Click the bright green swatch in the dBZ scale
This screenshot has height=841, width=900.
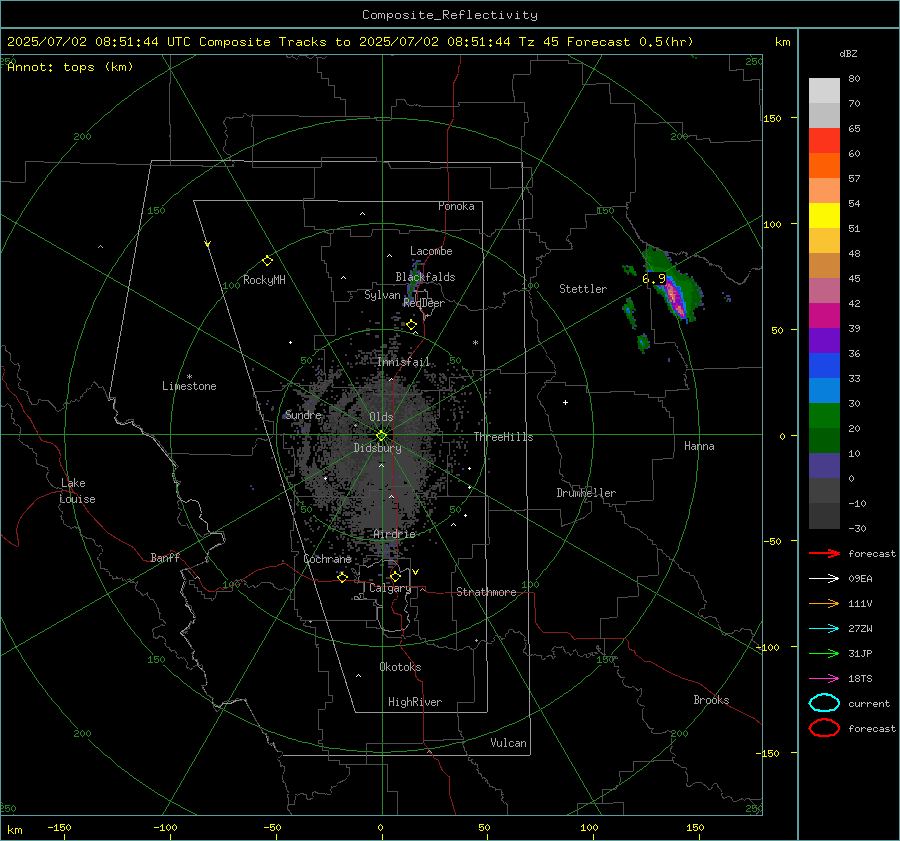(824, 416)
